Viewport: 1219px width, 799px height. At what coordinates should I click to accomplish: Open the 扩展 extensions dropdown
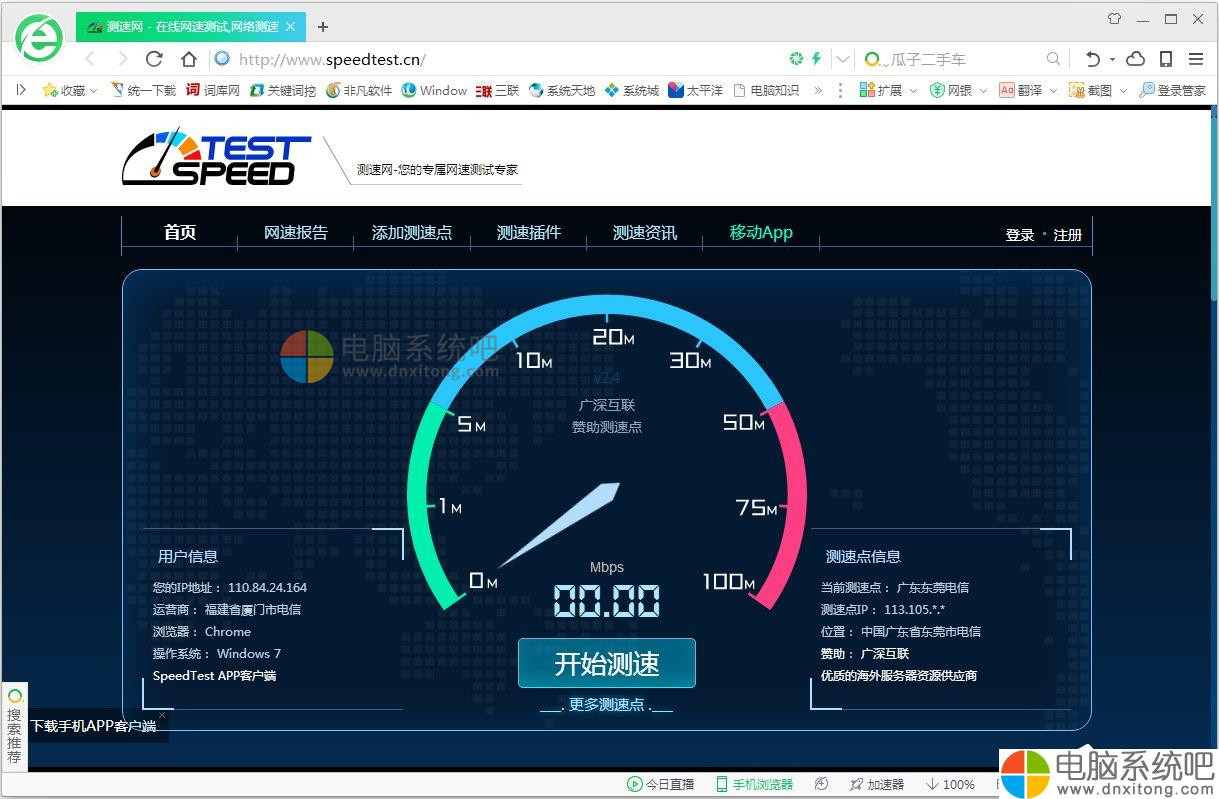(x=887, y=90)
